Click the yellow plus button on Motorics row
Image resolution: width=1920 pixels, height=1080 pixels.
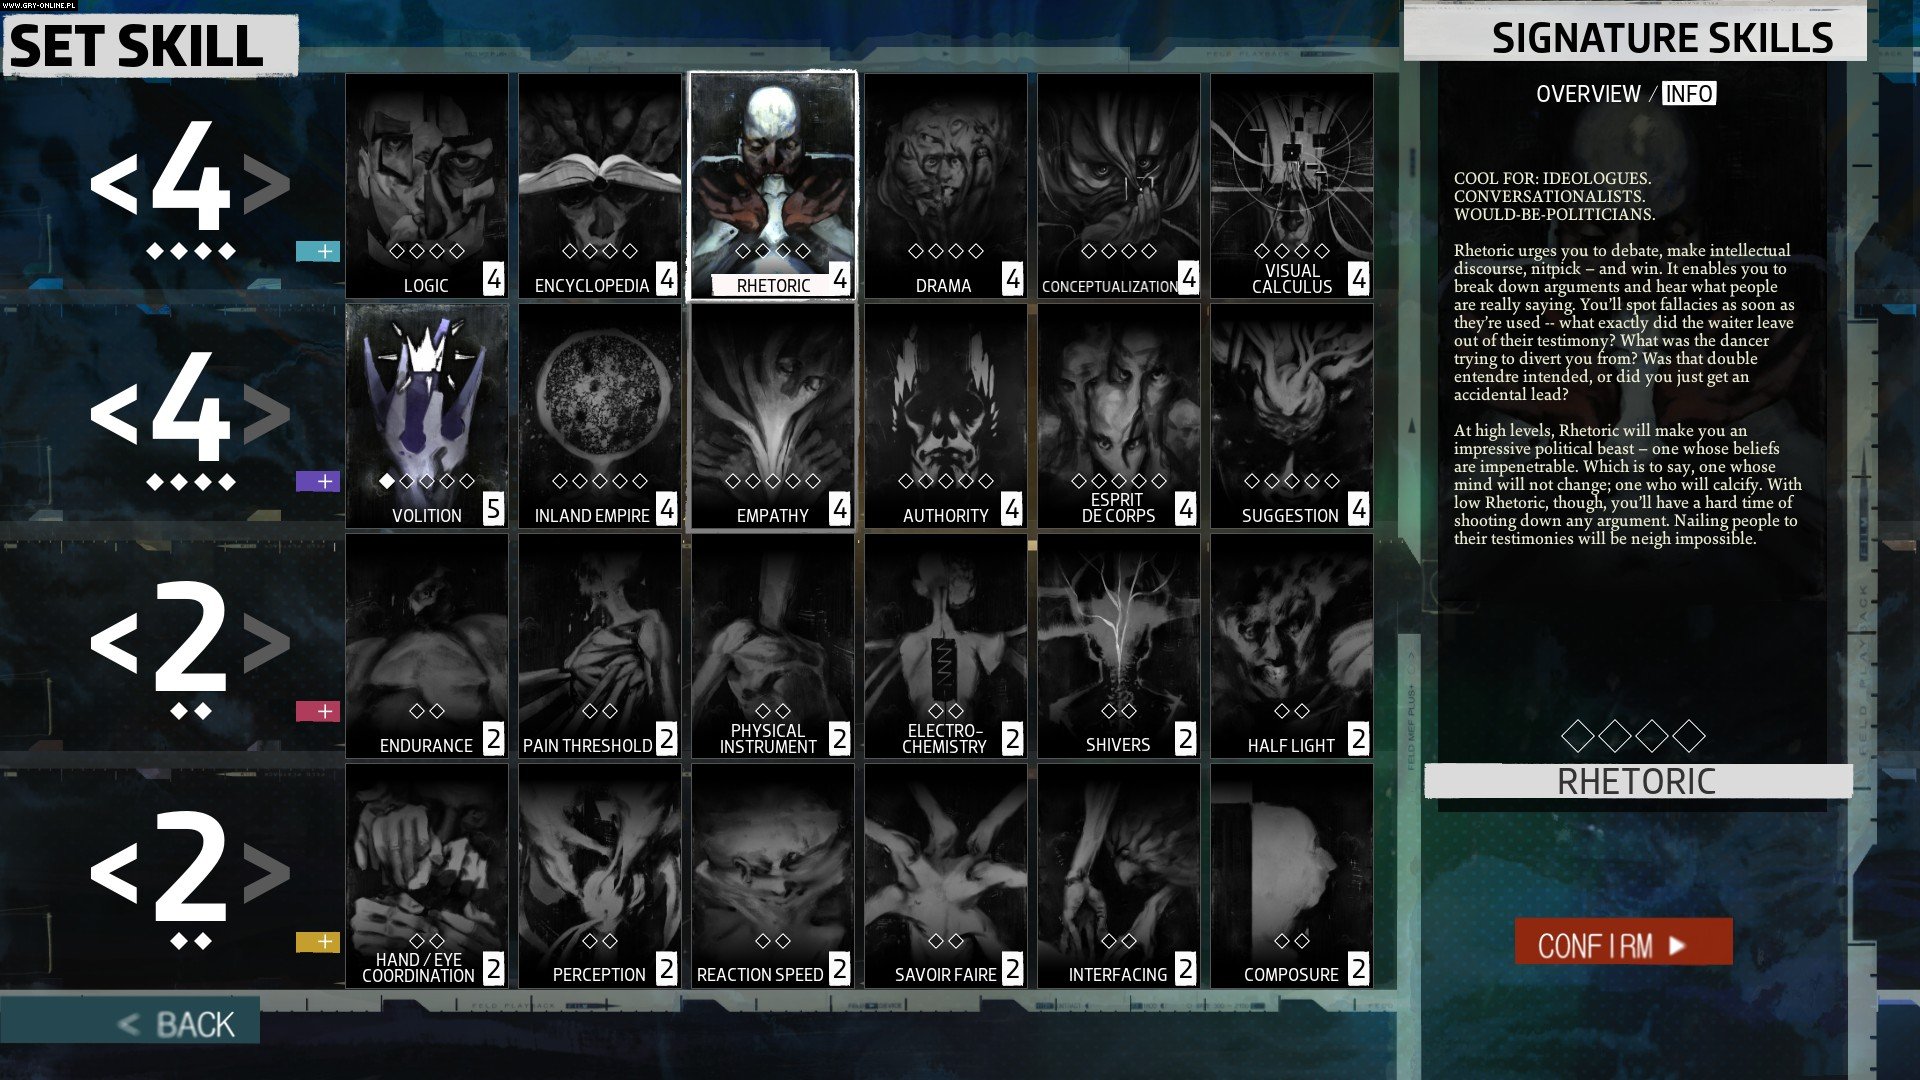pyautogui.click(x=318, y=942)
